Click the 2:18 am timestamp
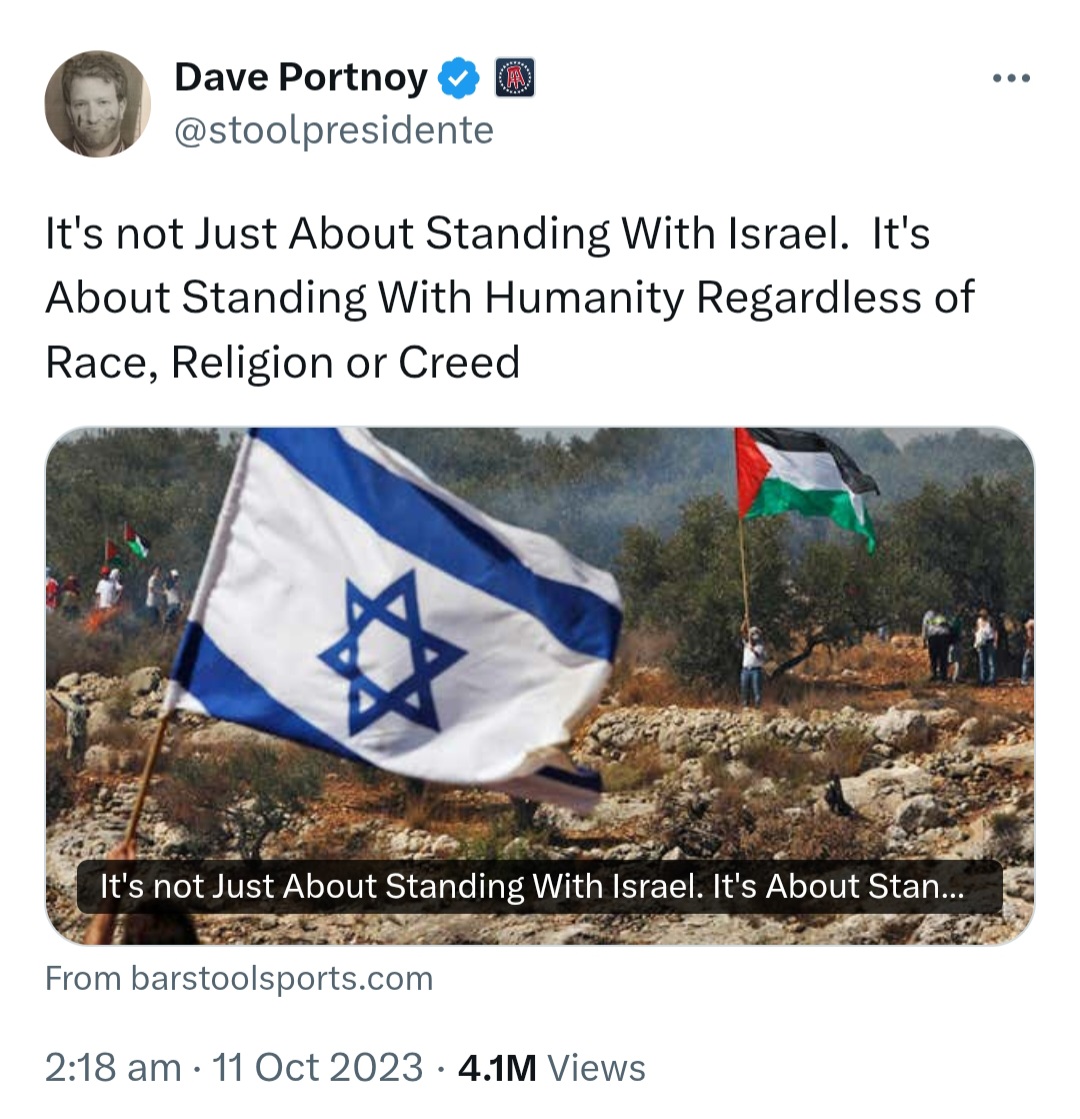This screenshot has height=1119, width=1080. coord(113,1068)
